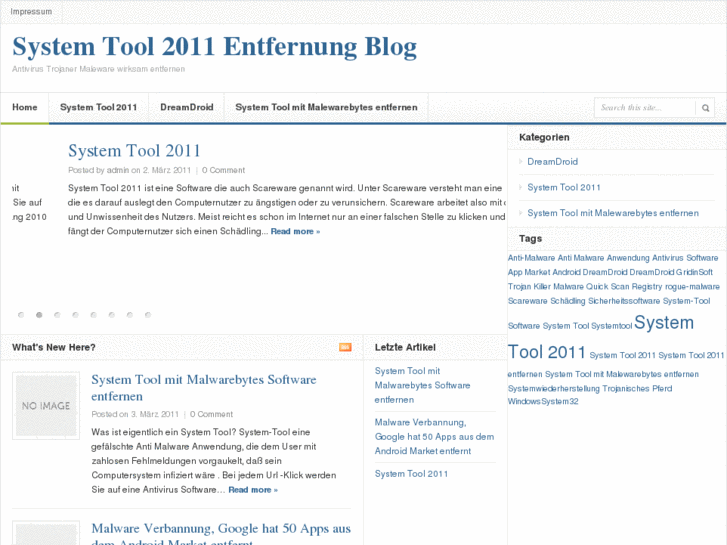Click the Anti-Malware tag
This screenshot has width=727, height=545.
pos(531,258)
